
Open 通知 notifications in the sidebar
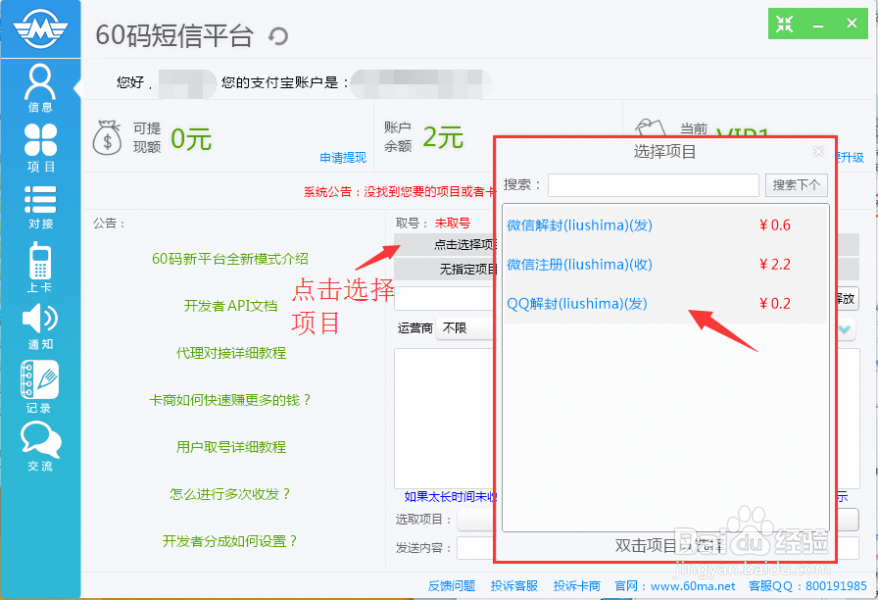click(40, 323)
